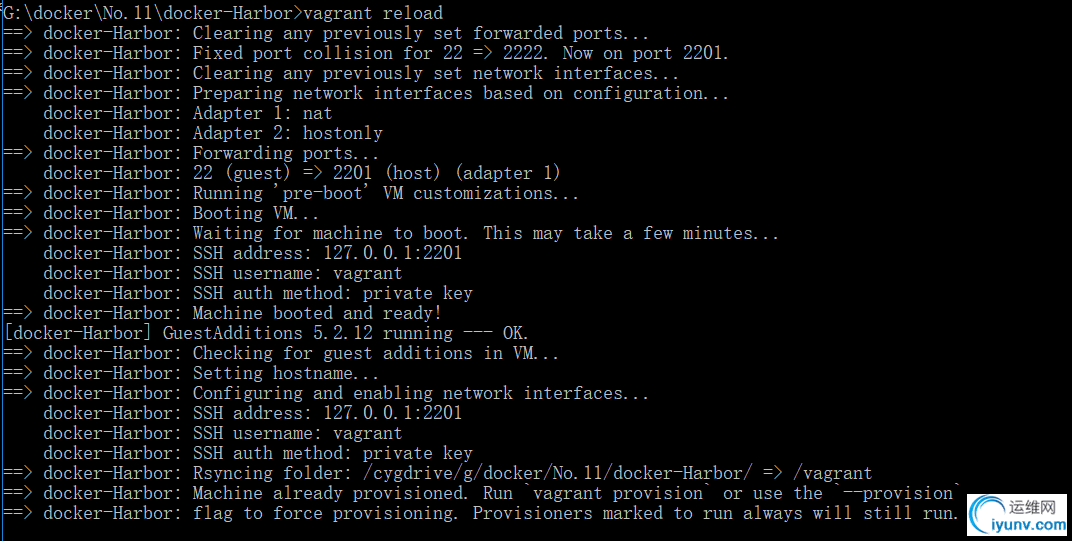Image resolution: width=1072 pixels, height=541 pixels.
Task: Click the first 'SSH address: 127.0.0.1:2201' line
Action: [x=252, y=253]
